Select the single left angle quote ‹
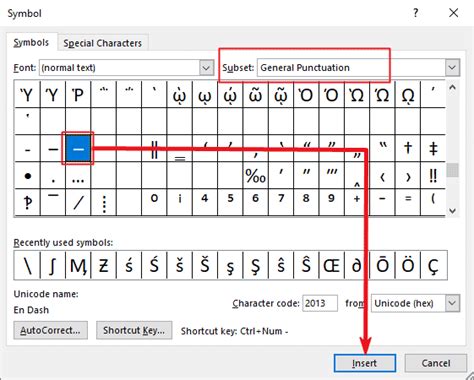The width and height of the screenshot is (474, 380). [382, 176]
